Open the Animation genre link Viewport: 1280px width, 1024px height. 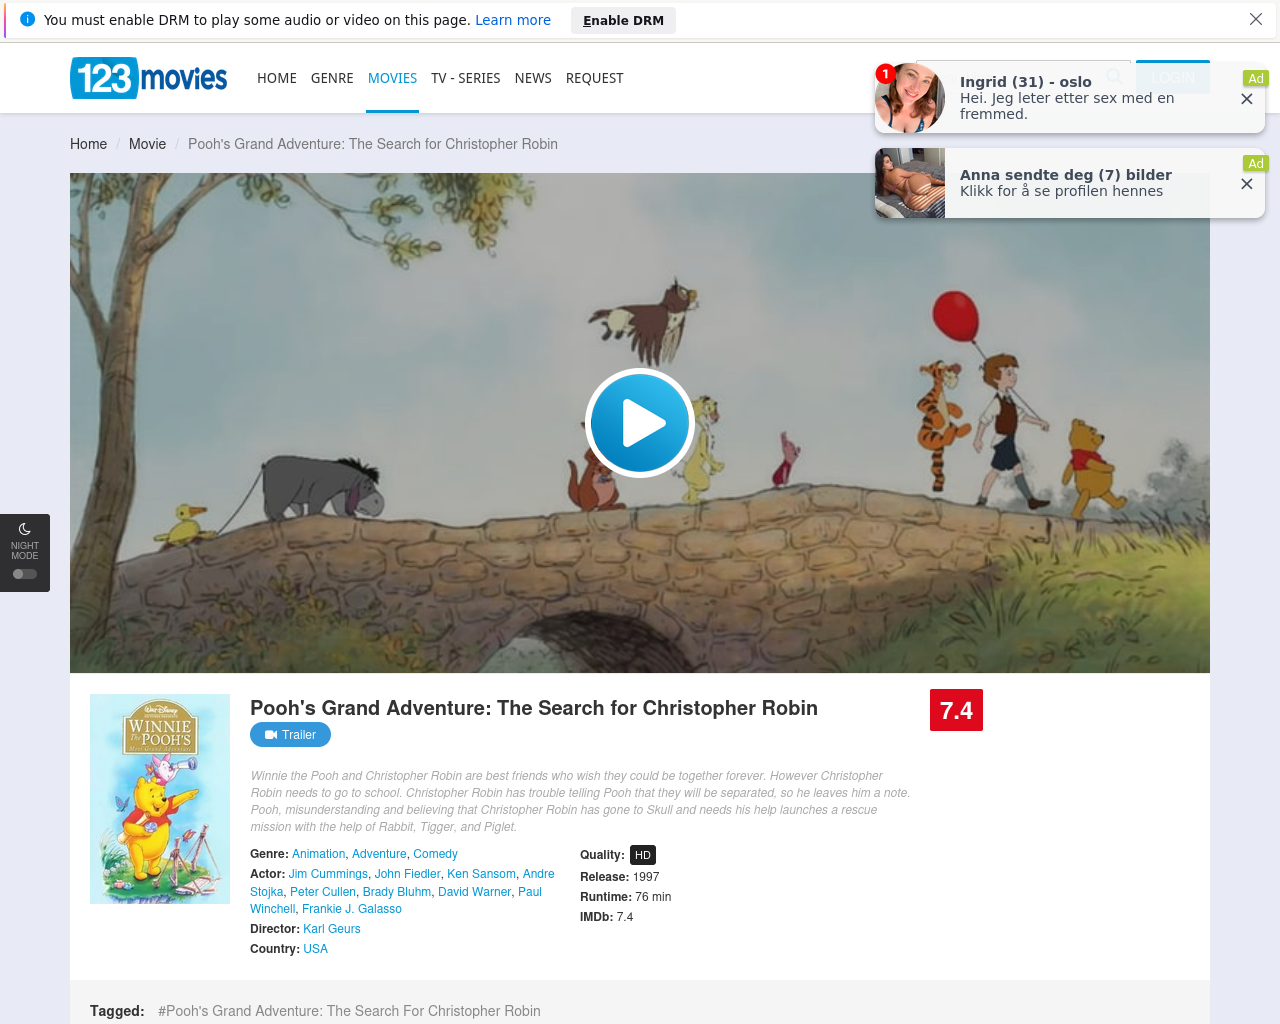coord(318,854)
